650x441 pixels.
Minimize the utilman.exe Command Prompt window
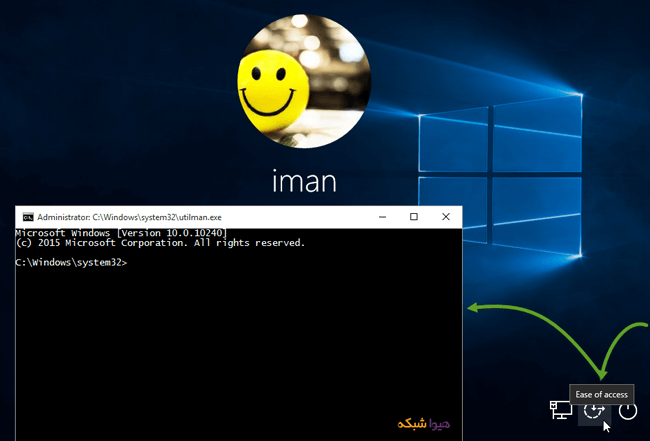pos(382,217)
